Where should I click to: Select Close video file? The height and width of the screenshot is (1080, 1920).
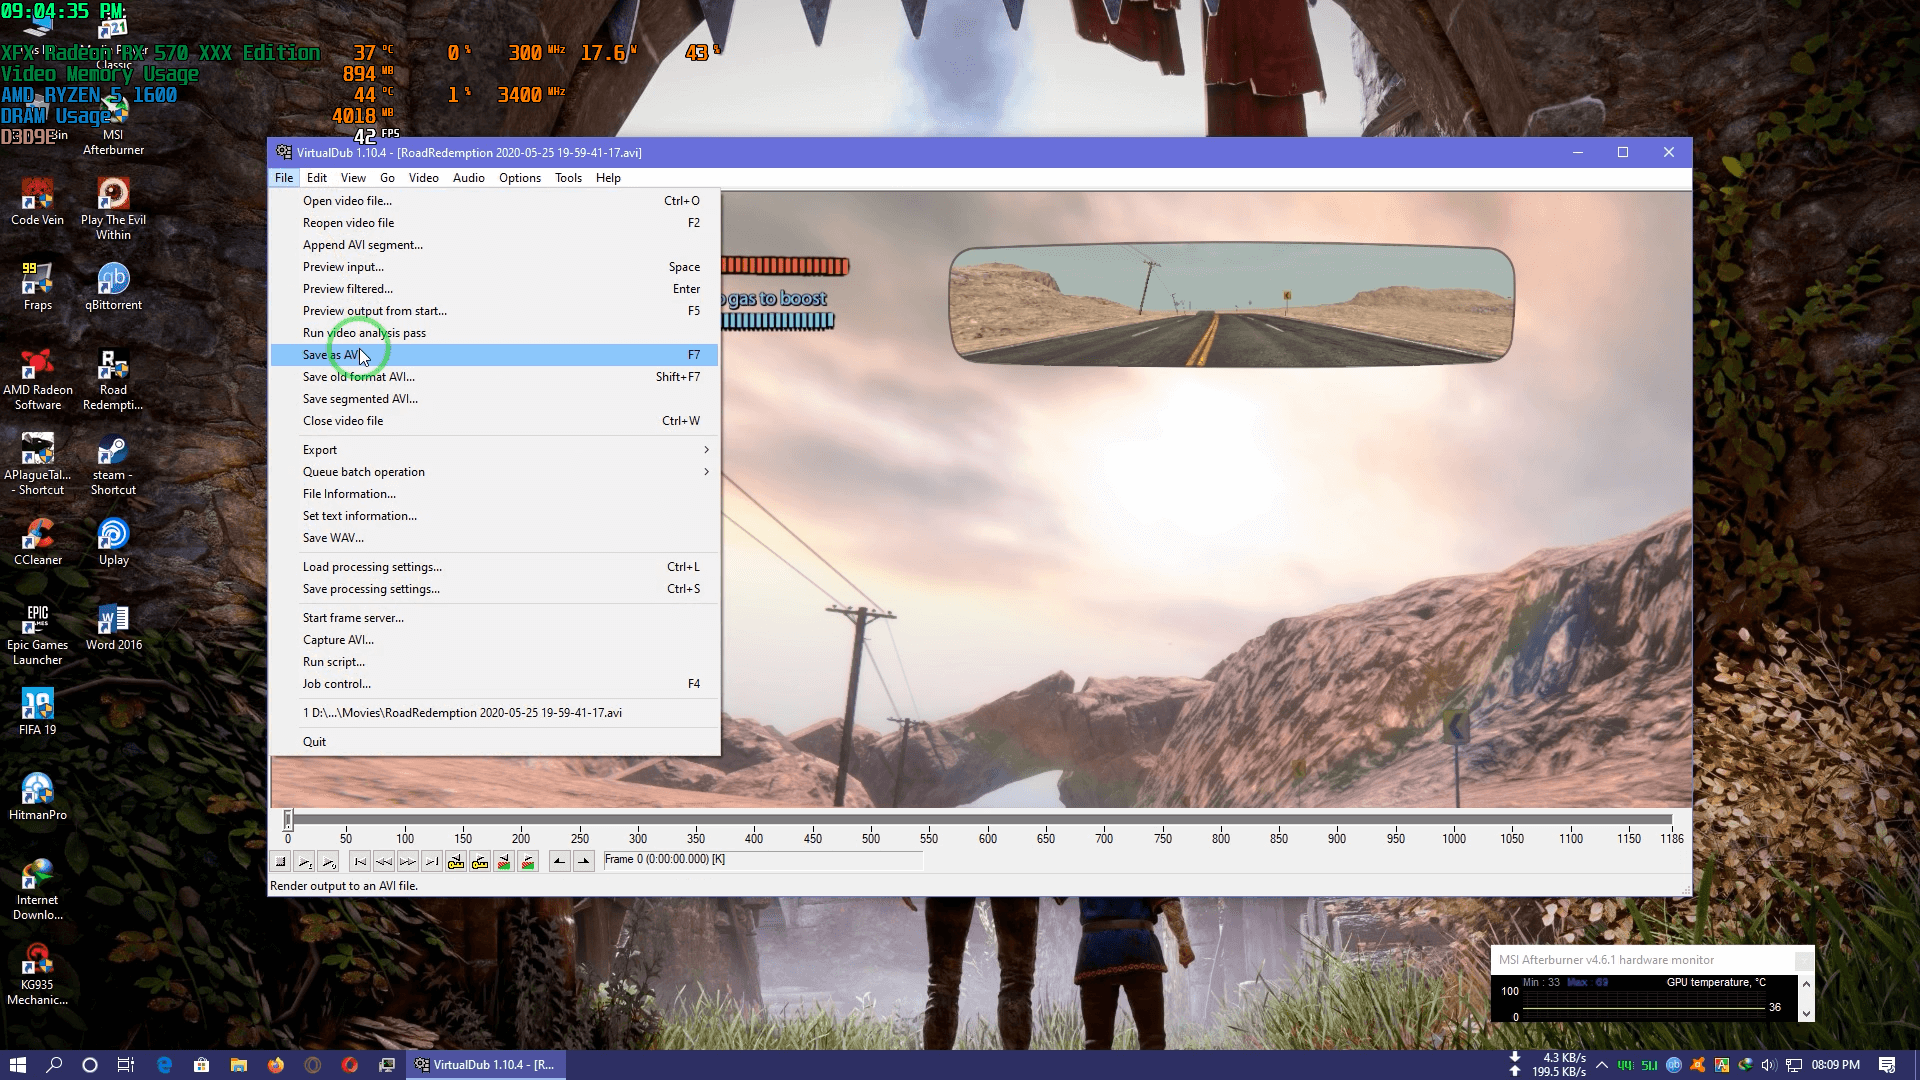(x=494, y=421)
